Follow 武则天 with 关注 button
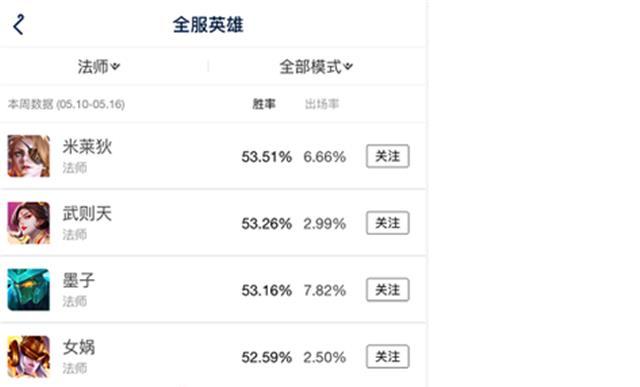 coord(388,223)
